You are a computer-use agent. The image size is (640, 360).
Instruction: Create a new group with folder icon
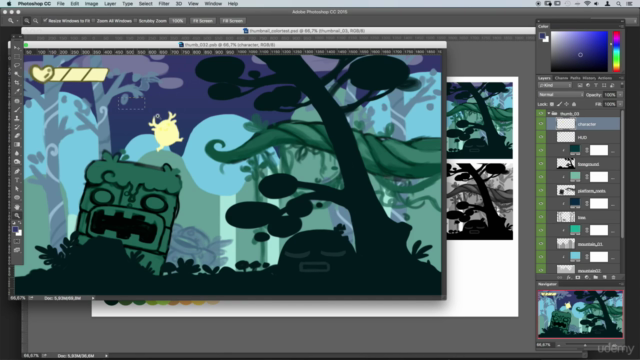click(596, 278)
